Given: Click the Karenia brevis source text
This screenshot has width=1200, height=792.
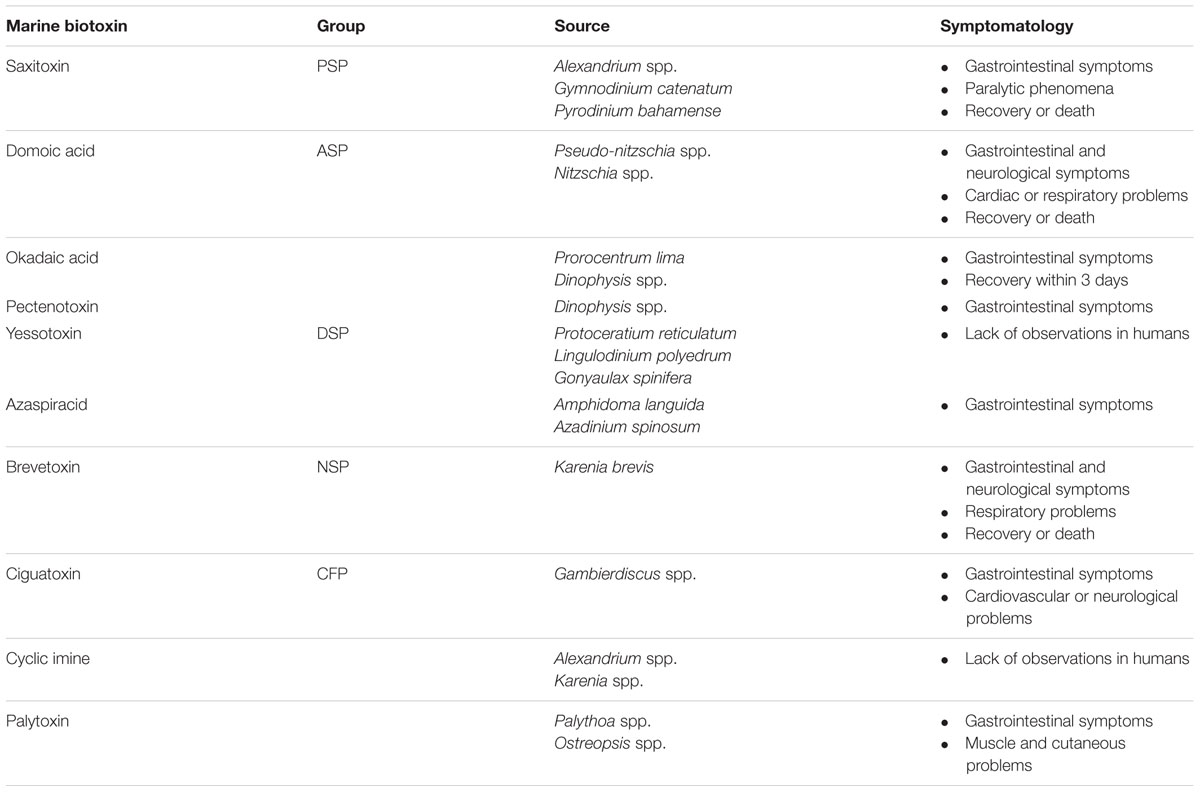Looking at the screenshot, I should 604,467.
